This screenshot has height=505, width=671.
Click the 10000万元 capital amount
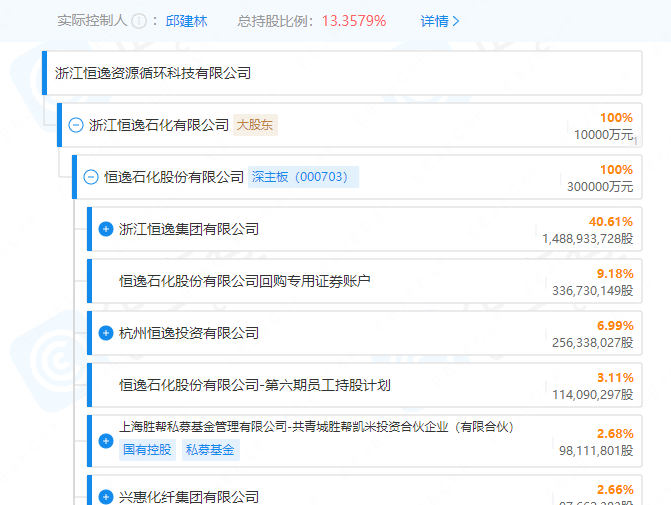(x=603, y=135)
